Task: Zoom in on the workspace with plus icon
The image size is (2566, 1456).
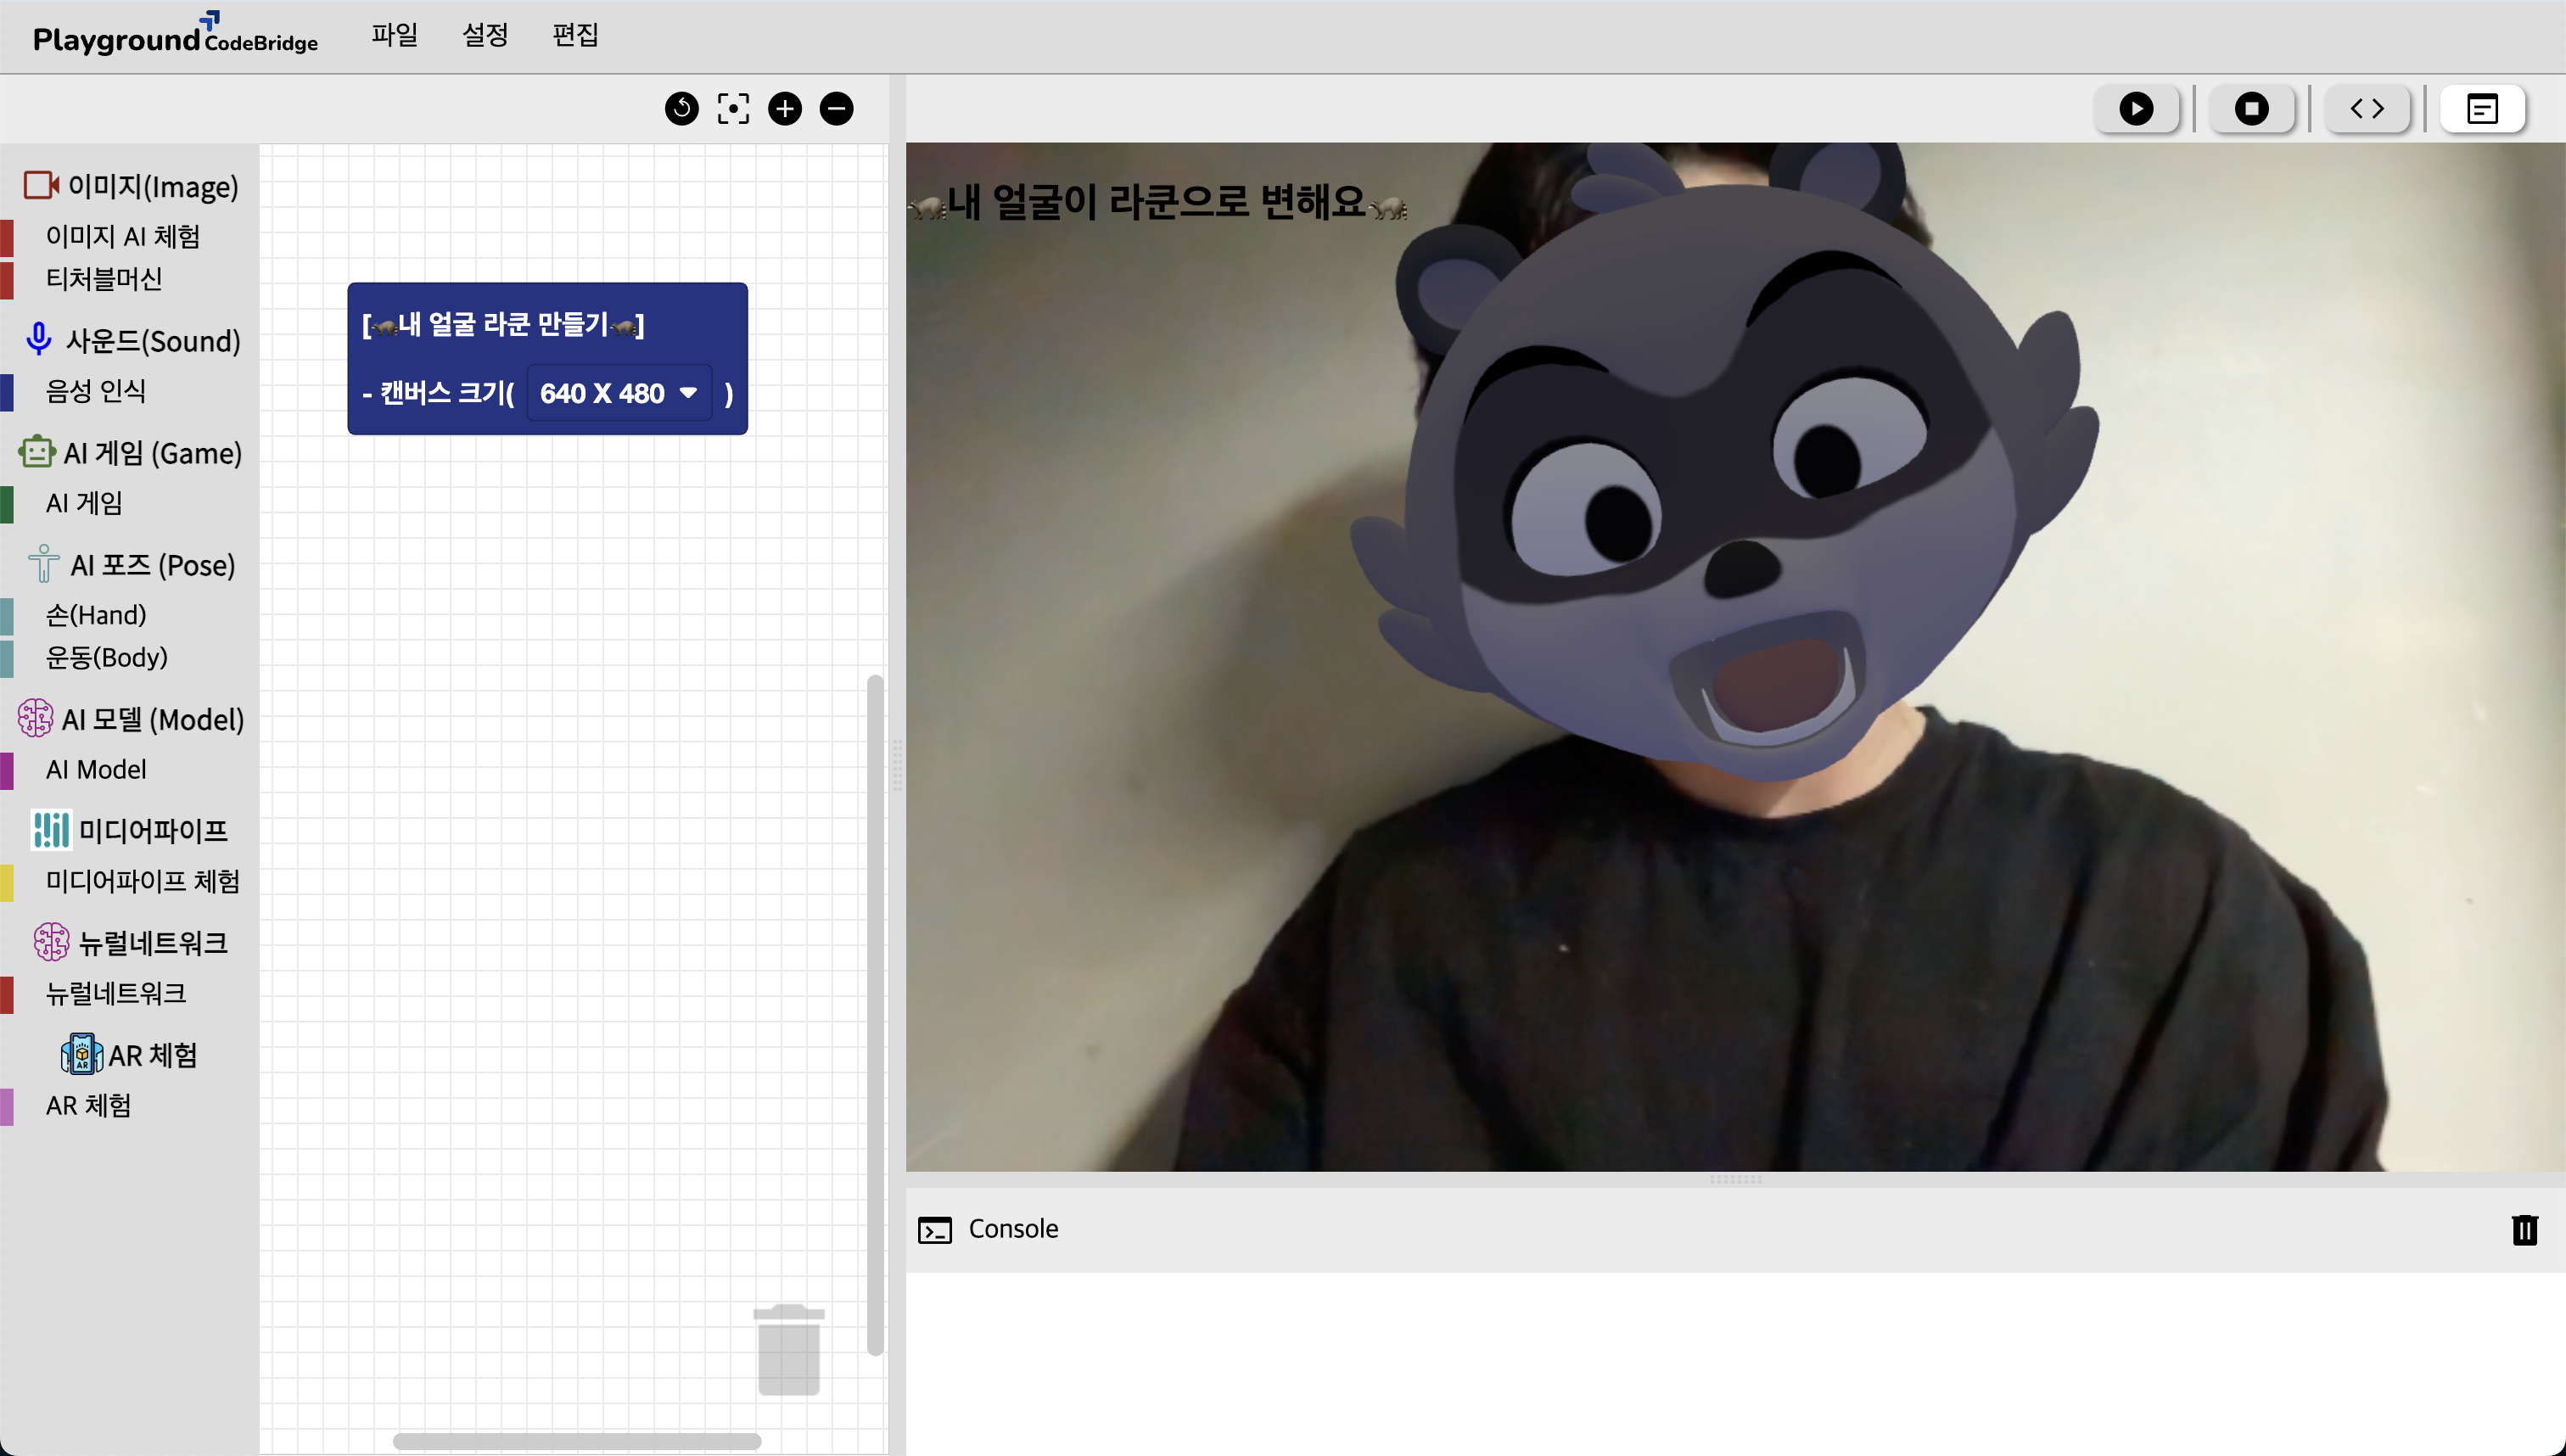Action: [785, 108]
